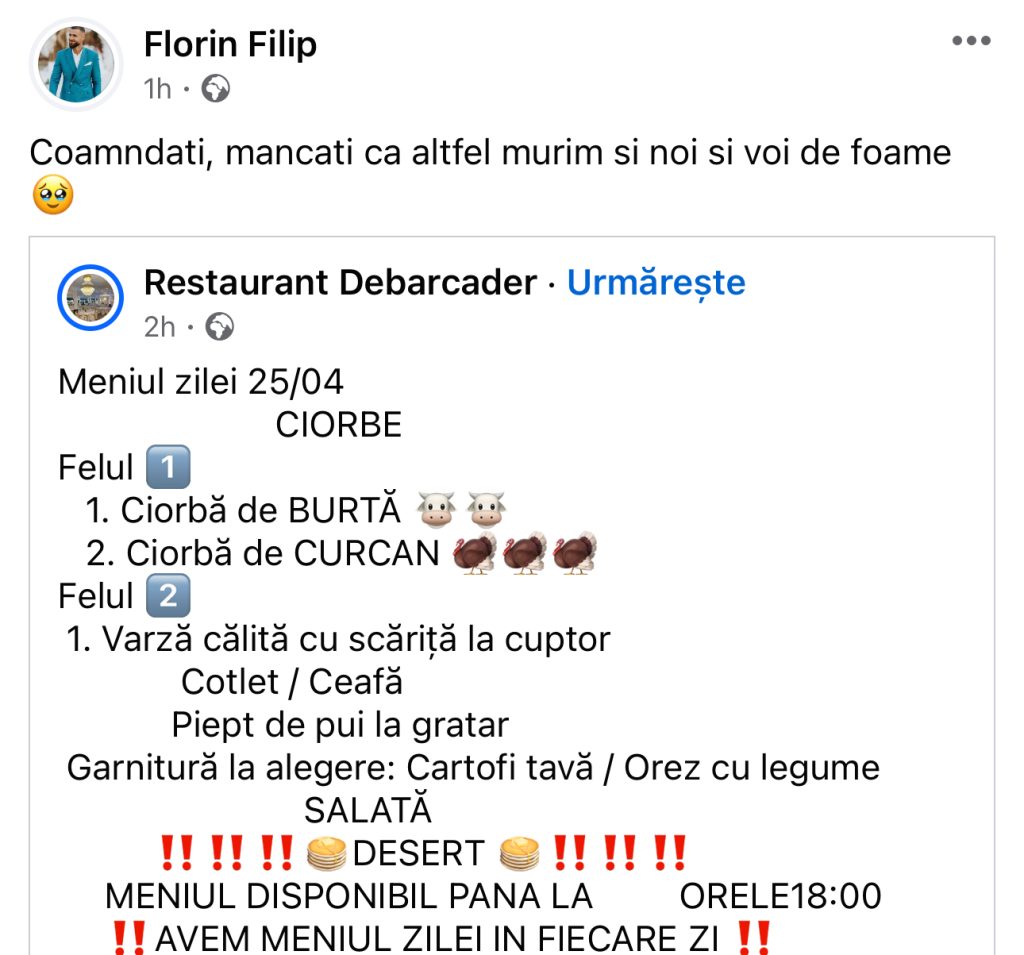Click the Coamndati caption text
The width and height of the screenshot is (1024, 955).
pos(490,153)
